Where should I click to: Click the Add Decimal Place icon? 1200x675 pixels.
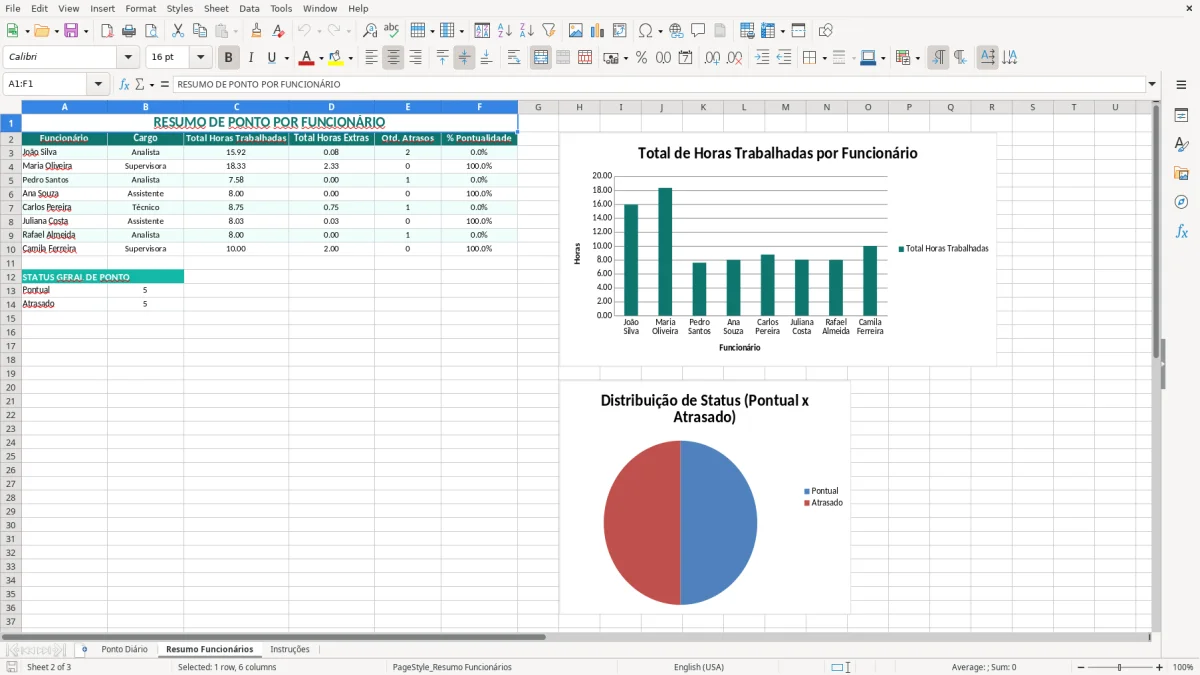pos(714,58)
